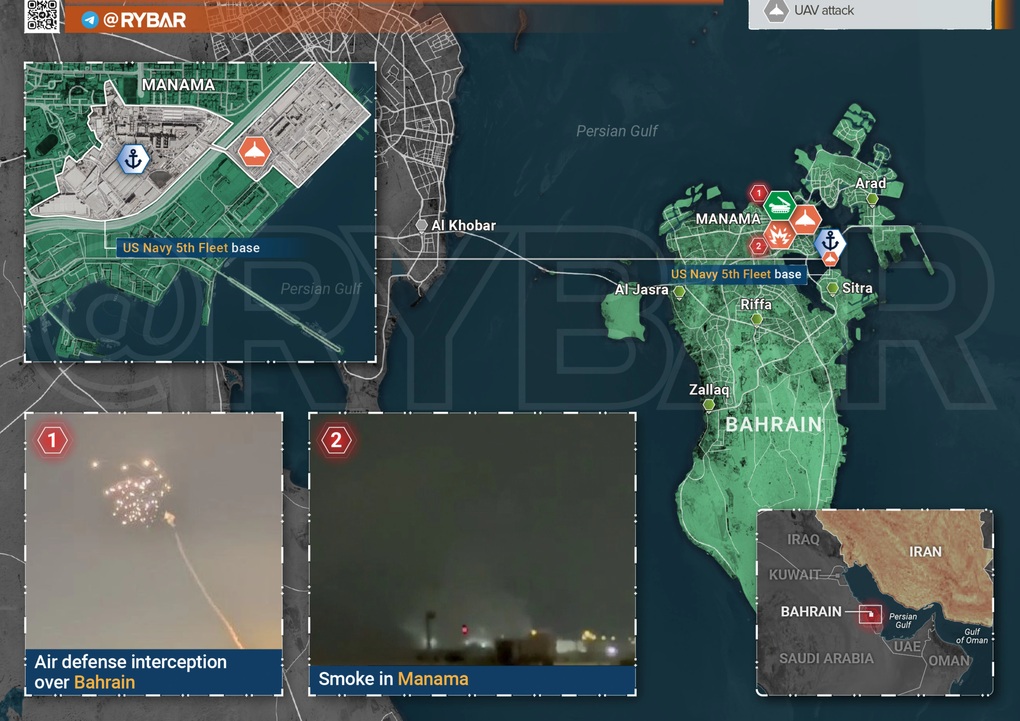Click the anchor icon on the main map
This screenshot has height=721, width=1020.
click(x=829, y=241)
